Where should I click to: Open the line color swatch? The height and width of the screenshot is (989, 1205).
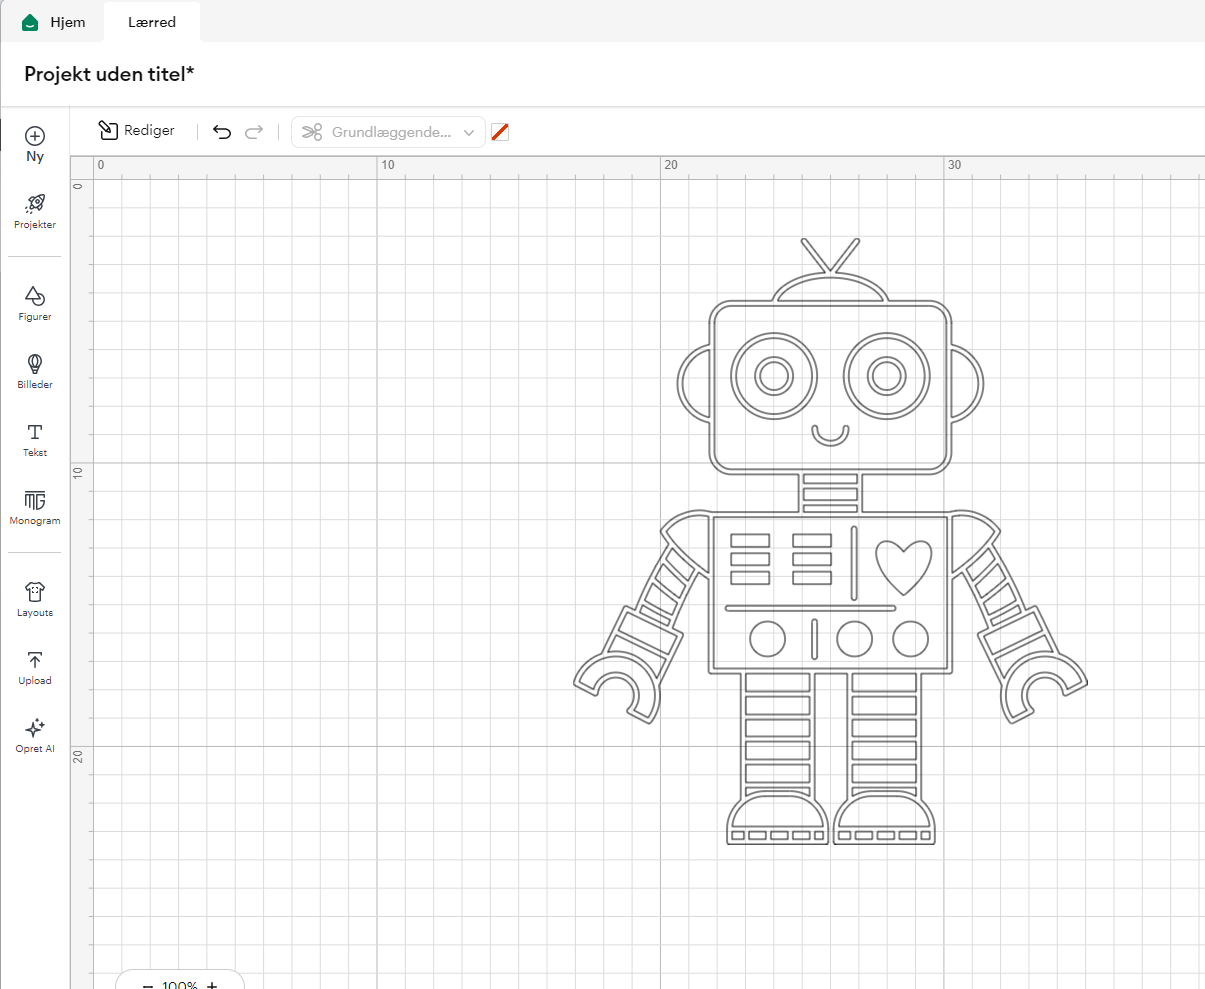point(500,132)
